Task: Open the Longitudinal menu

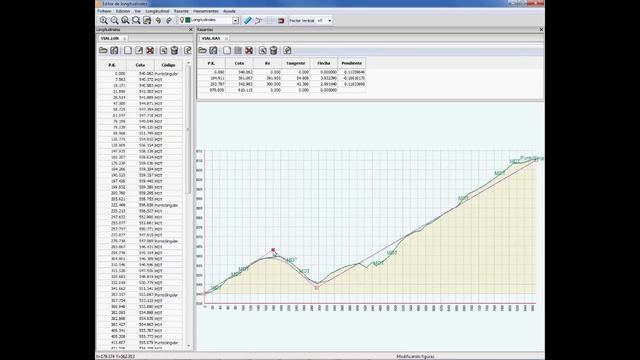Action: point(157,11)
